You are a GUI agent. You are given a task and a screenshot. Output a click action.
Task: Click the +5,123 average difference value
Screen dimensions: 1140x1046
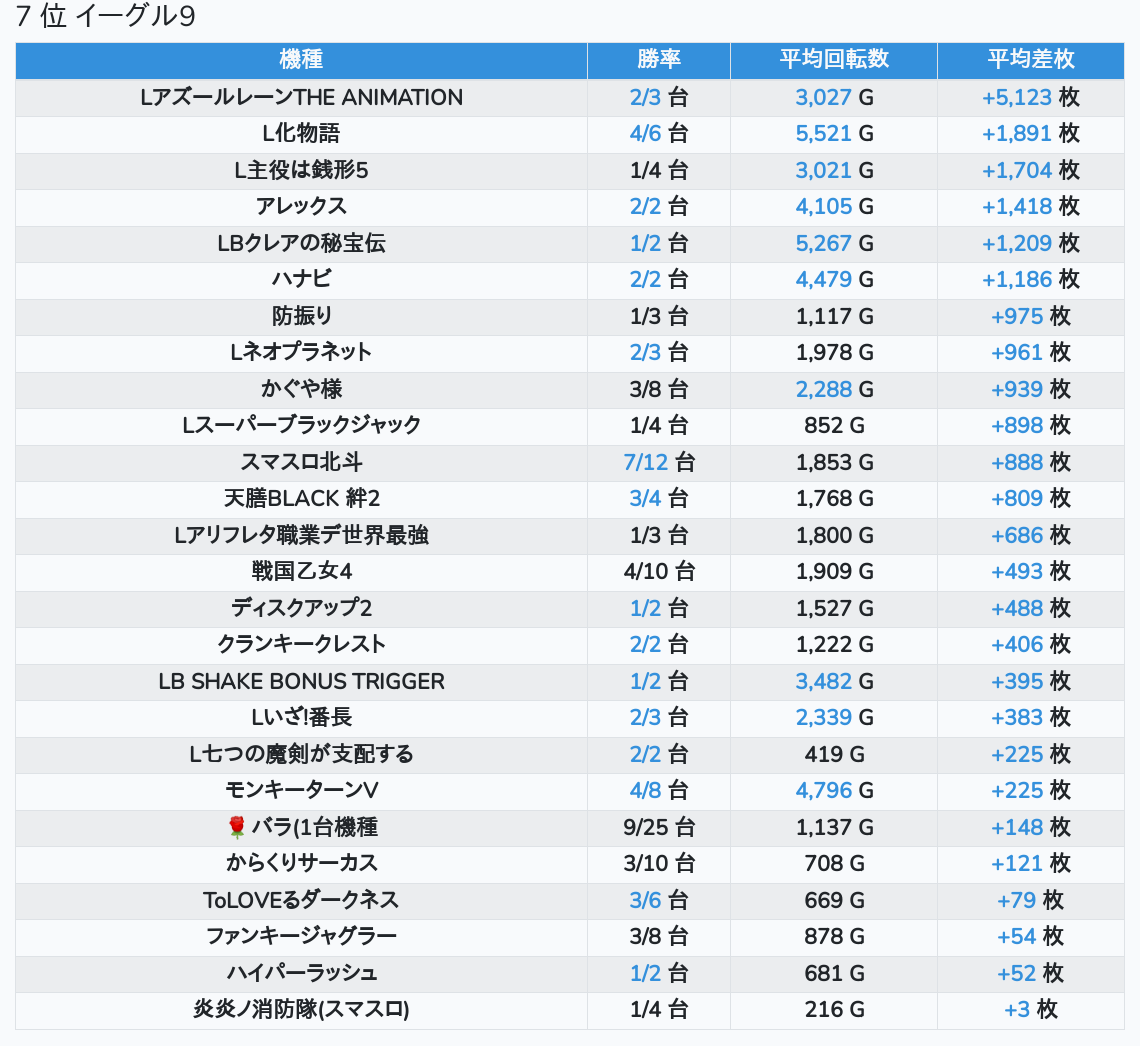pyautogui.click(x=1017, y=97)
